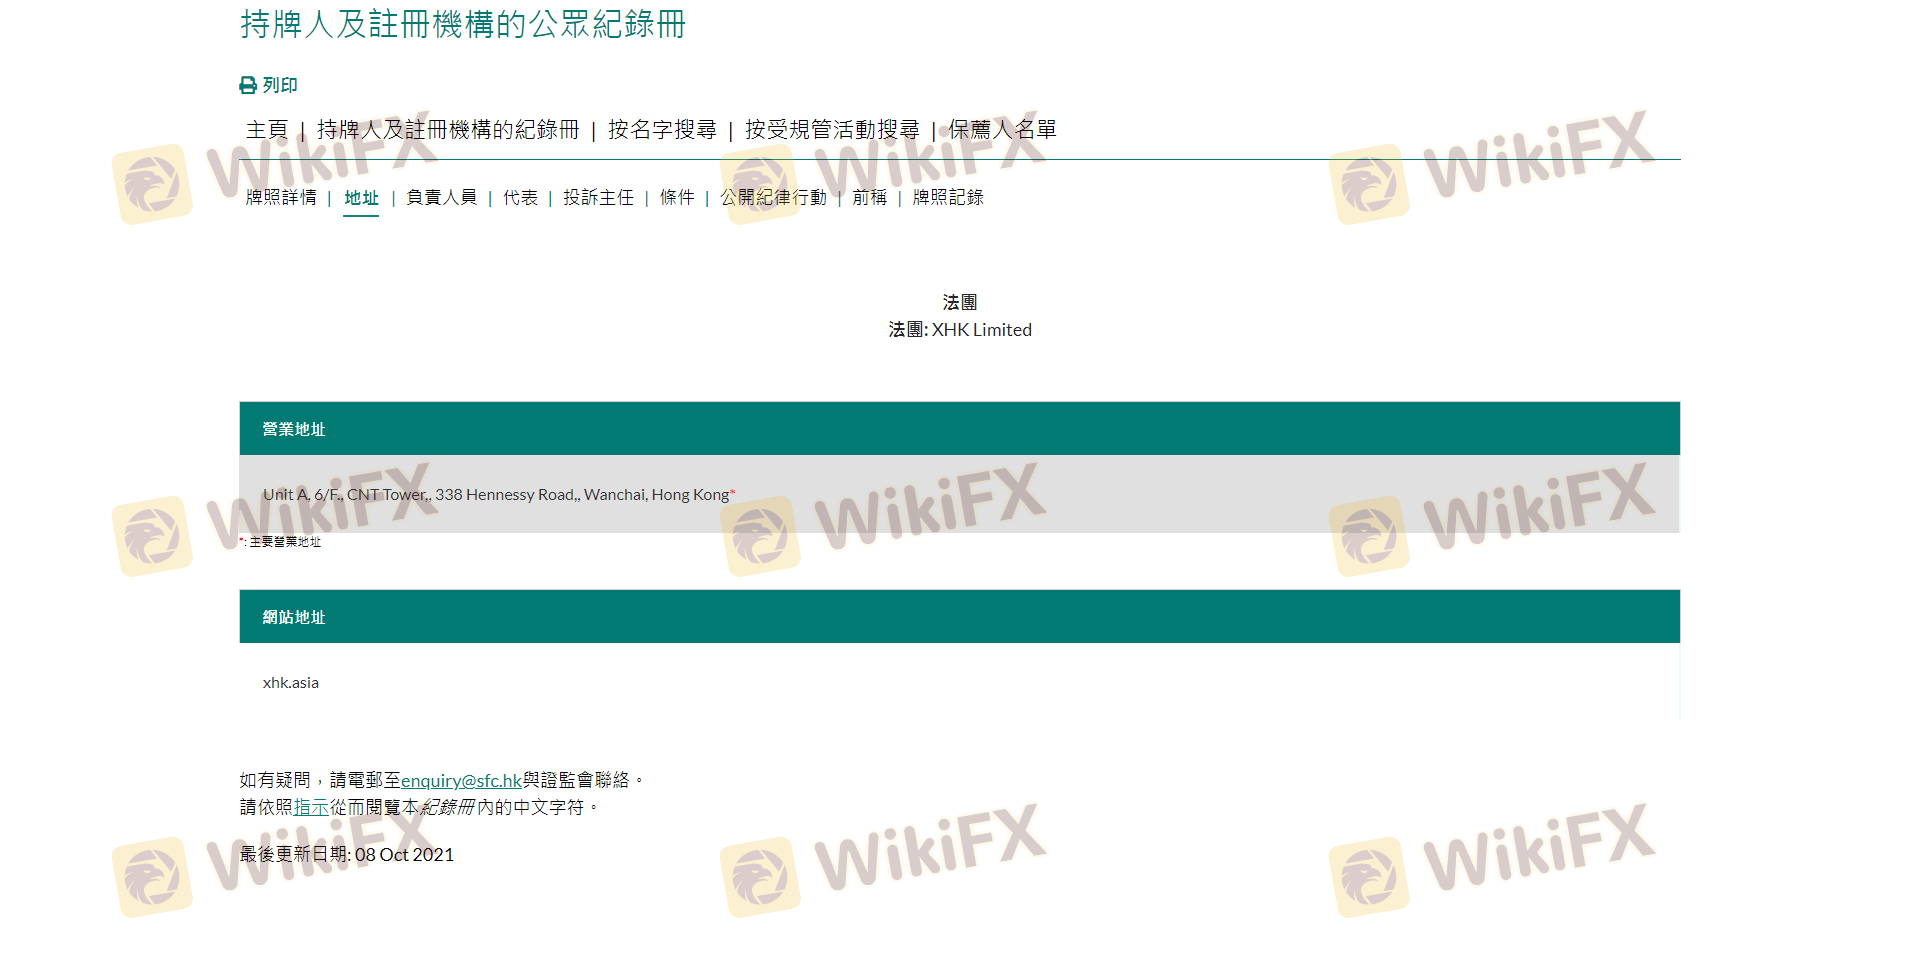Click the 法團: XHK Limited text

point(960,330)
